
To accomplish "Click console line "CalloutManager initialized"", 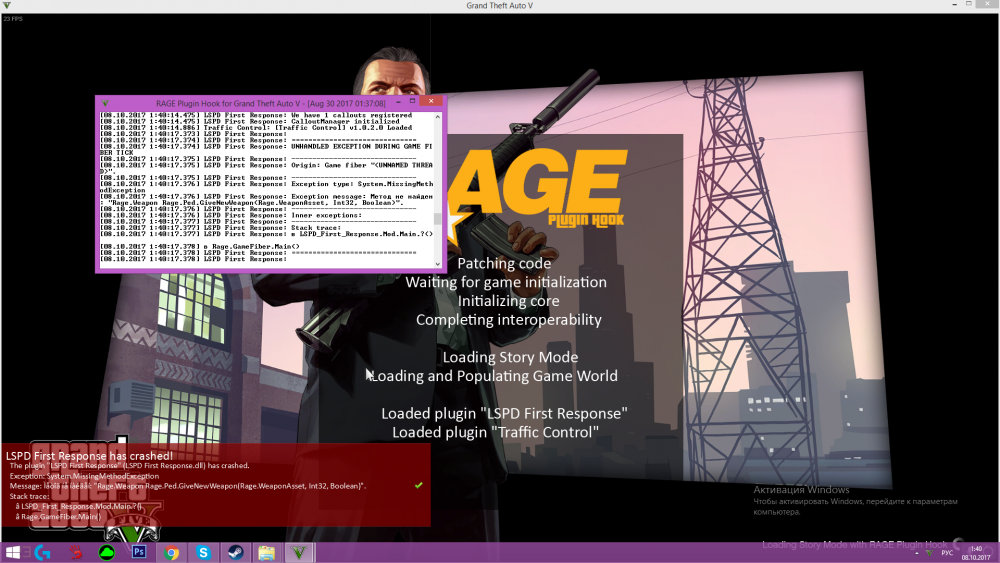I will pos(250,121).
